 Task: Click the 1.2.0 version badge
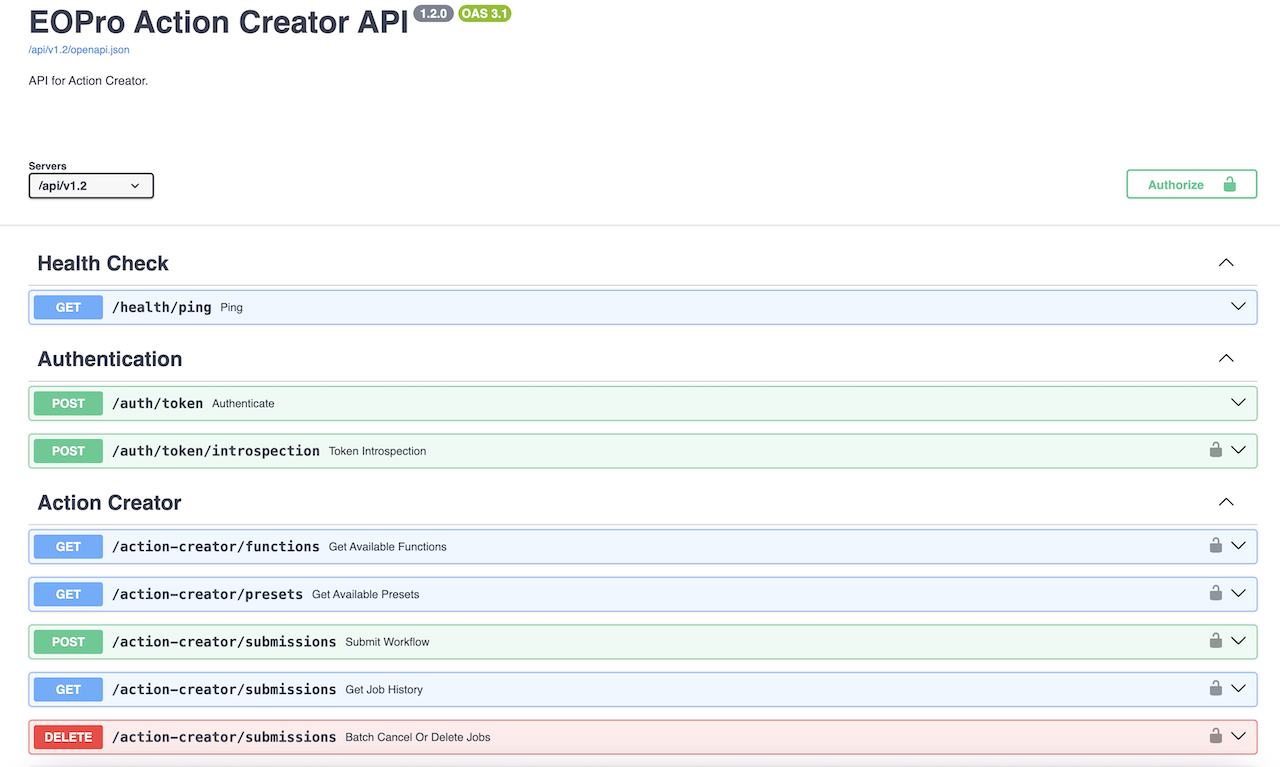tap(433, 14)
